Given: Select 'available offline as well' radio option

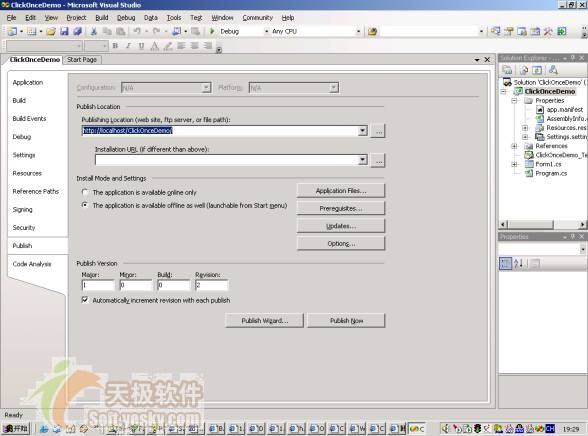Looking at the screenshot, I should [85, 205].
